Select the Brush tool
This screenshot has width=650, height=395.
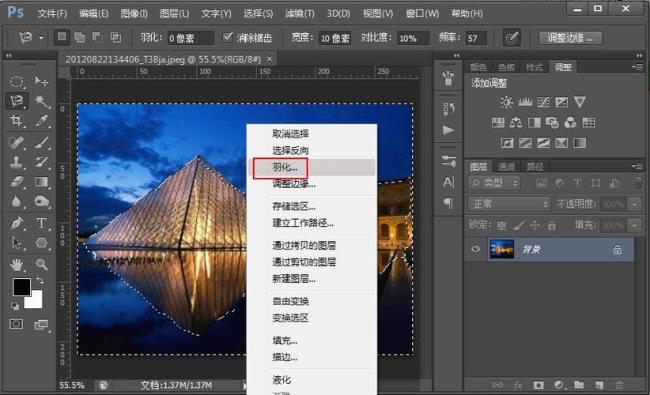tap(41, 143)
